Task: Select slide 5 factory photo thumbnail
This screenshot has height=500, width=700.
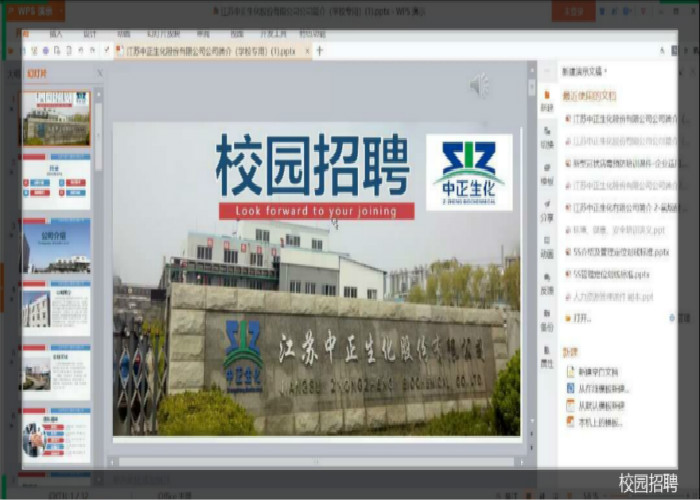Action: (x=56, y=372)
